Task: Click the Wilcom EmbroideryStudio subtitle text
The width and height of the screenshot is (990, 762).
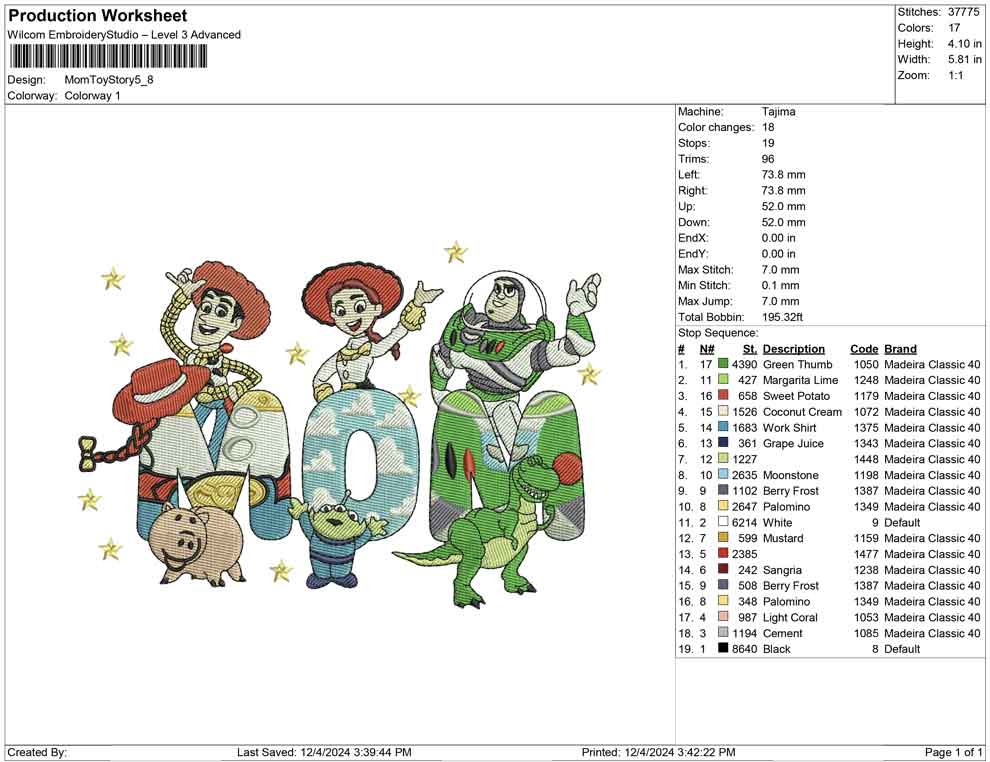Action: pos(124,35)
